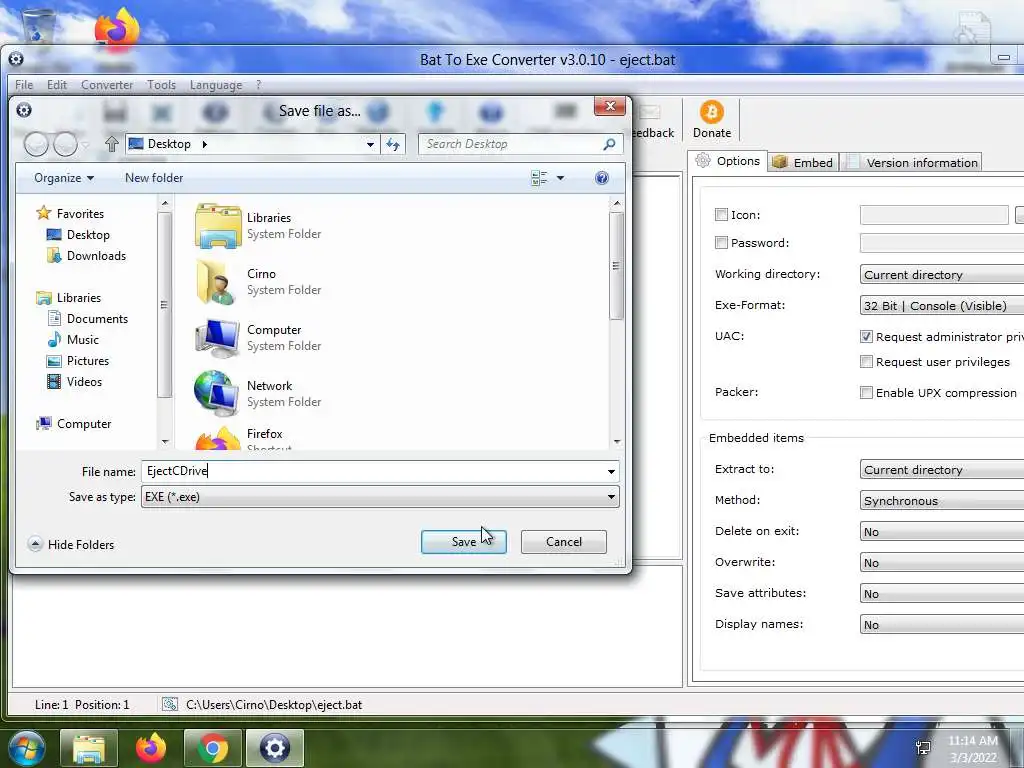Enable the Password checkbox
Screen dimensions: 1024x768
(x=721, y=243)
